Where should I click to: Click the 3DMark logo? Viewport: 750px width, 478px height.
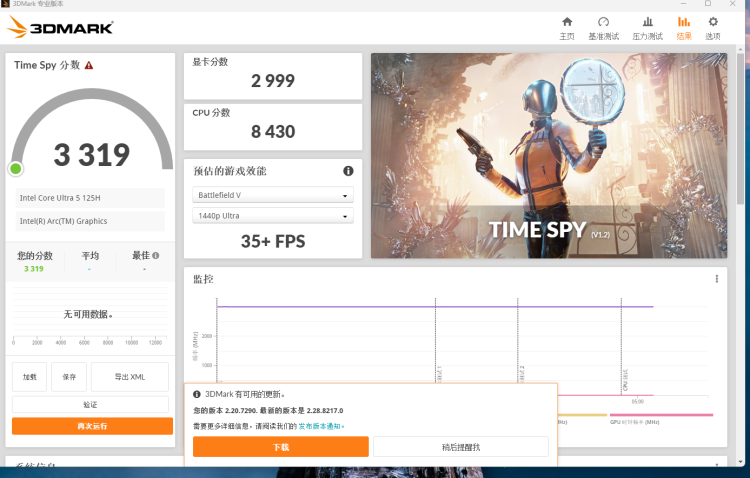(x=60, y=27)
